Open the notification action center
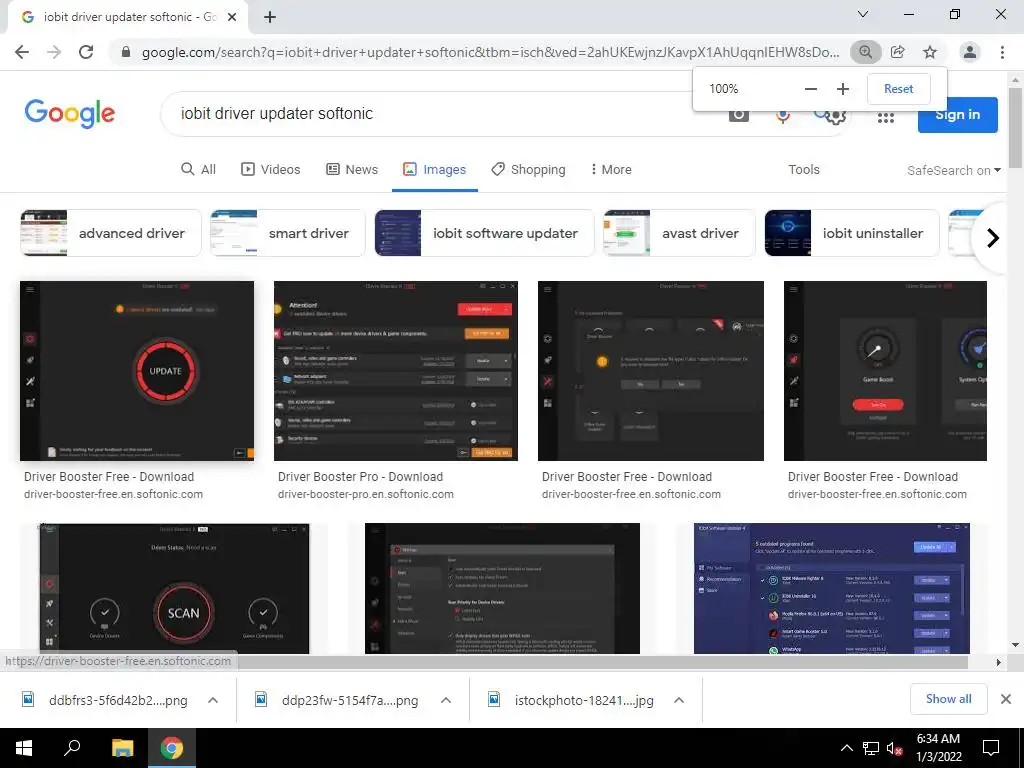This screenshot has width=1024, height=768. tap(991, 748)
